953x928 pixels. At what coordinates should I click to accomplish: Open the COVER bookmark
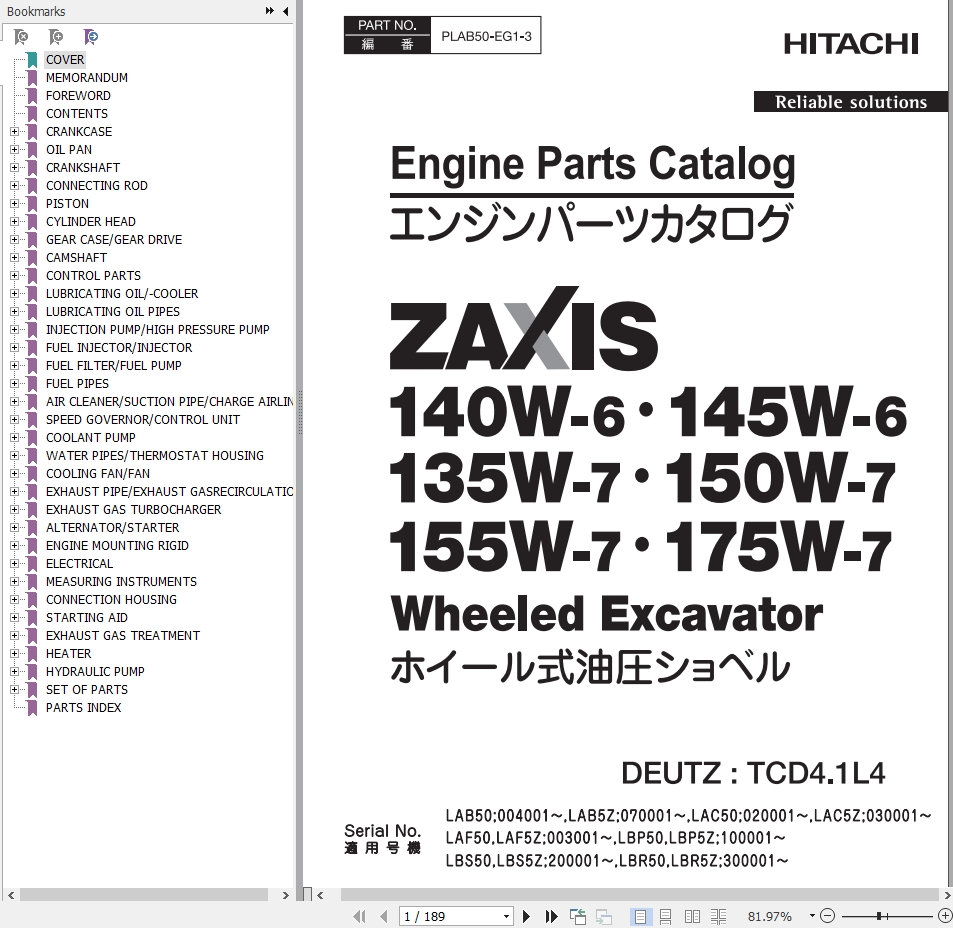tap(65, 60)
